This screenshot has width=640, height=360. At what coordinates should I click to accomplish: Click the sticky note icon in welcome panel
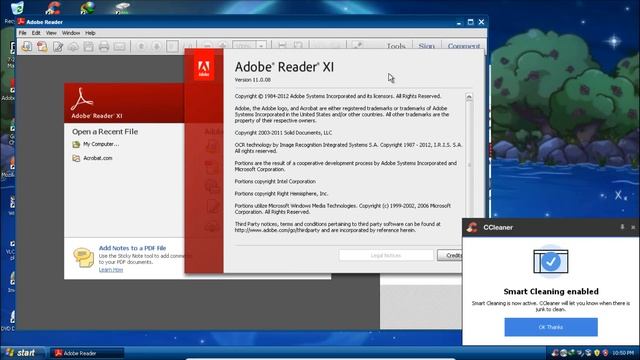click(x=83, y=258)
